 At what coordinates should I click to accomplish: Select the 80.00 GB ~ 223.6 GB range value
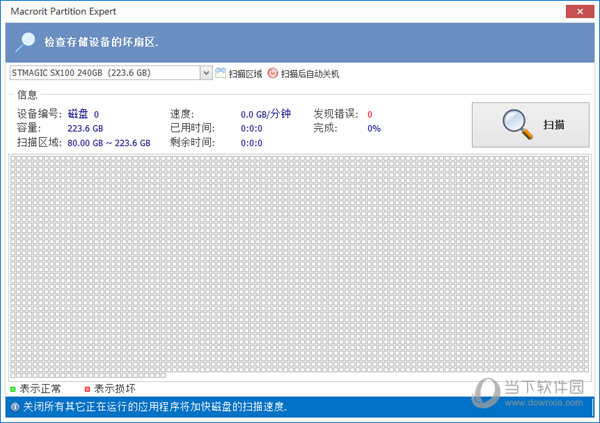pyautogui.click(x=109, y=143)
